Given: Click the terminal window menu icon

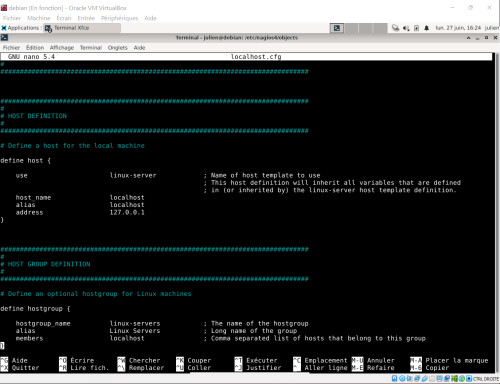Looking at the screenshot, I should point(4,38).
